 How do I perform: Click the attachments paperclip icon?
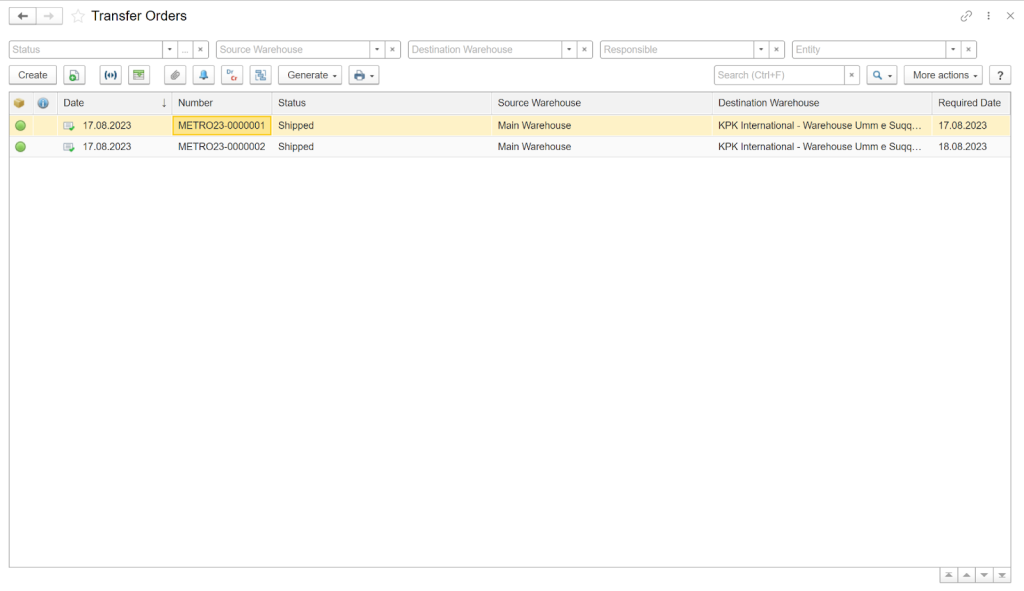point(175,75)
